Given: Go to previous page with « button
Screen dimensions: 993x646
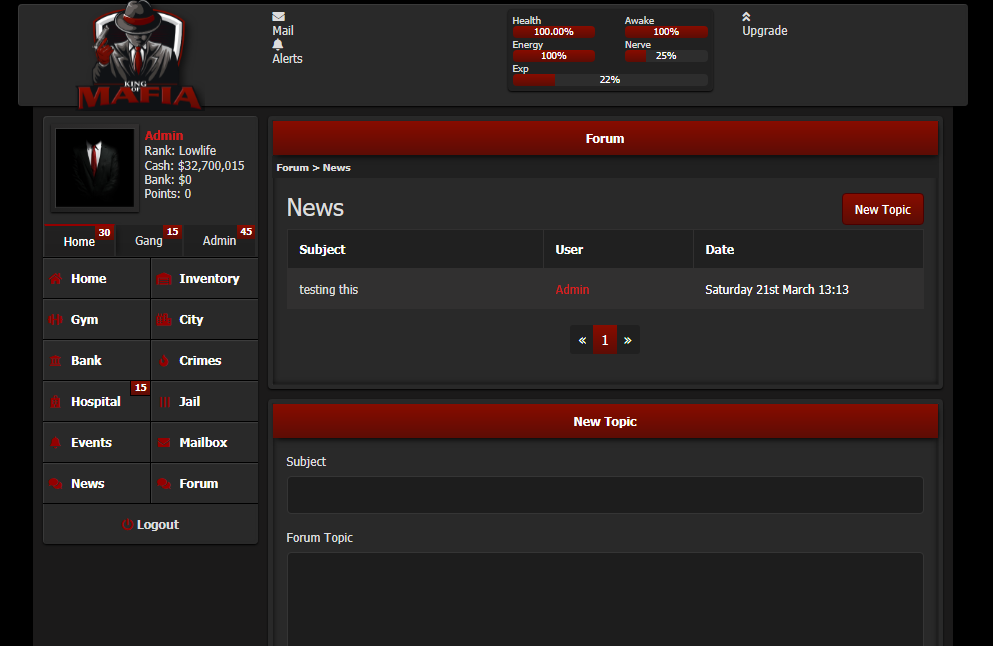Looking at the screenshot, I should [582, 340].
